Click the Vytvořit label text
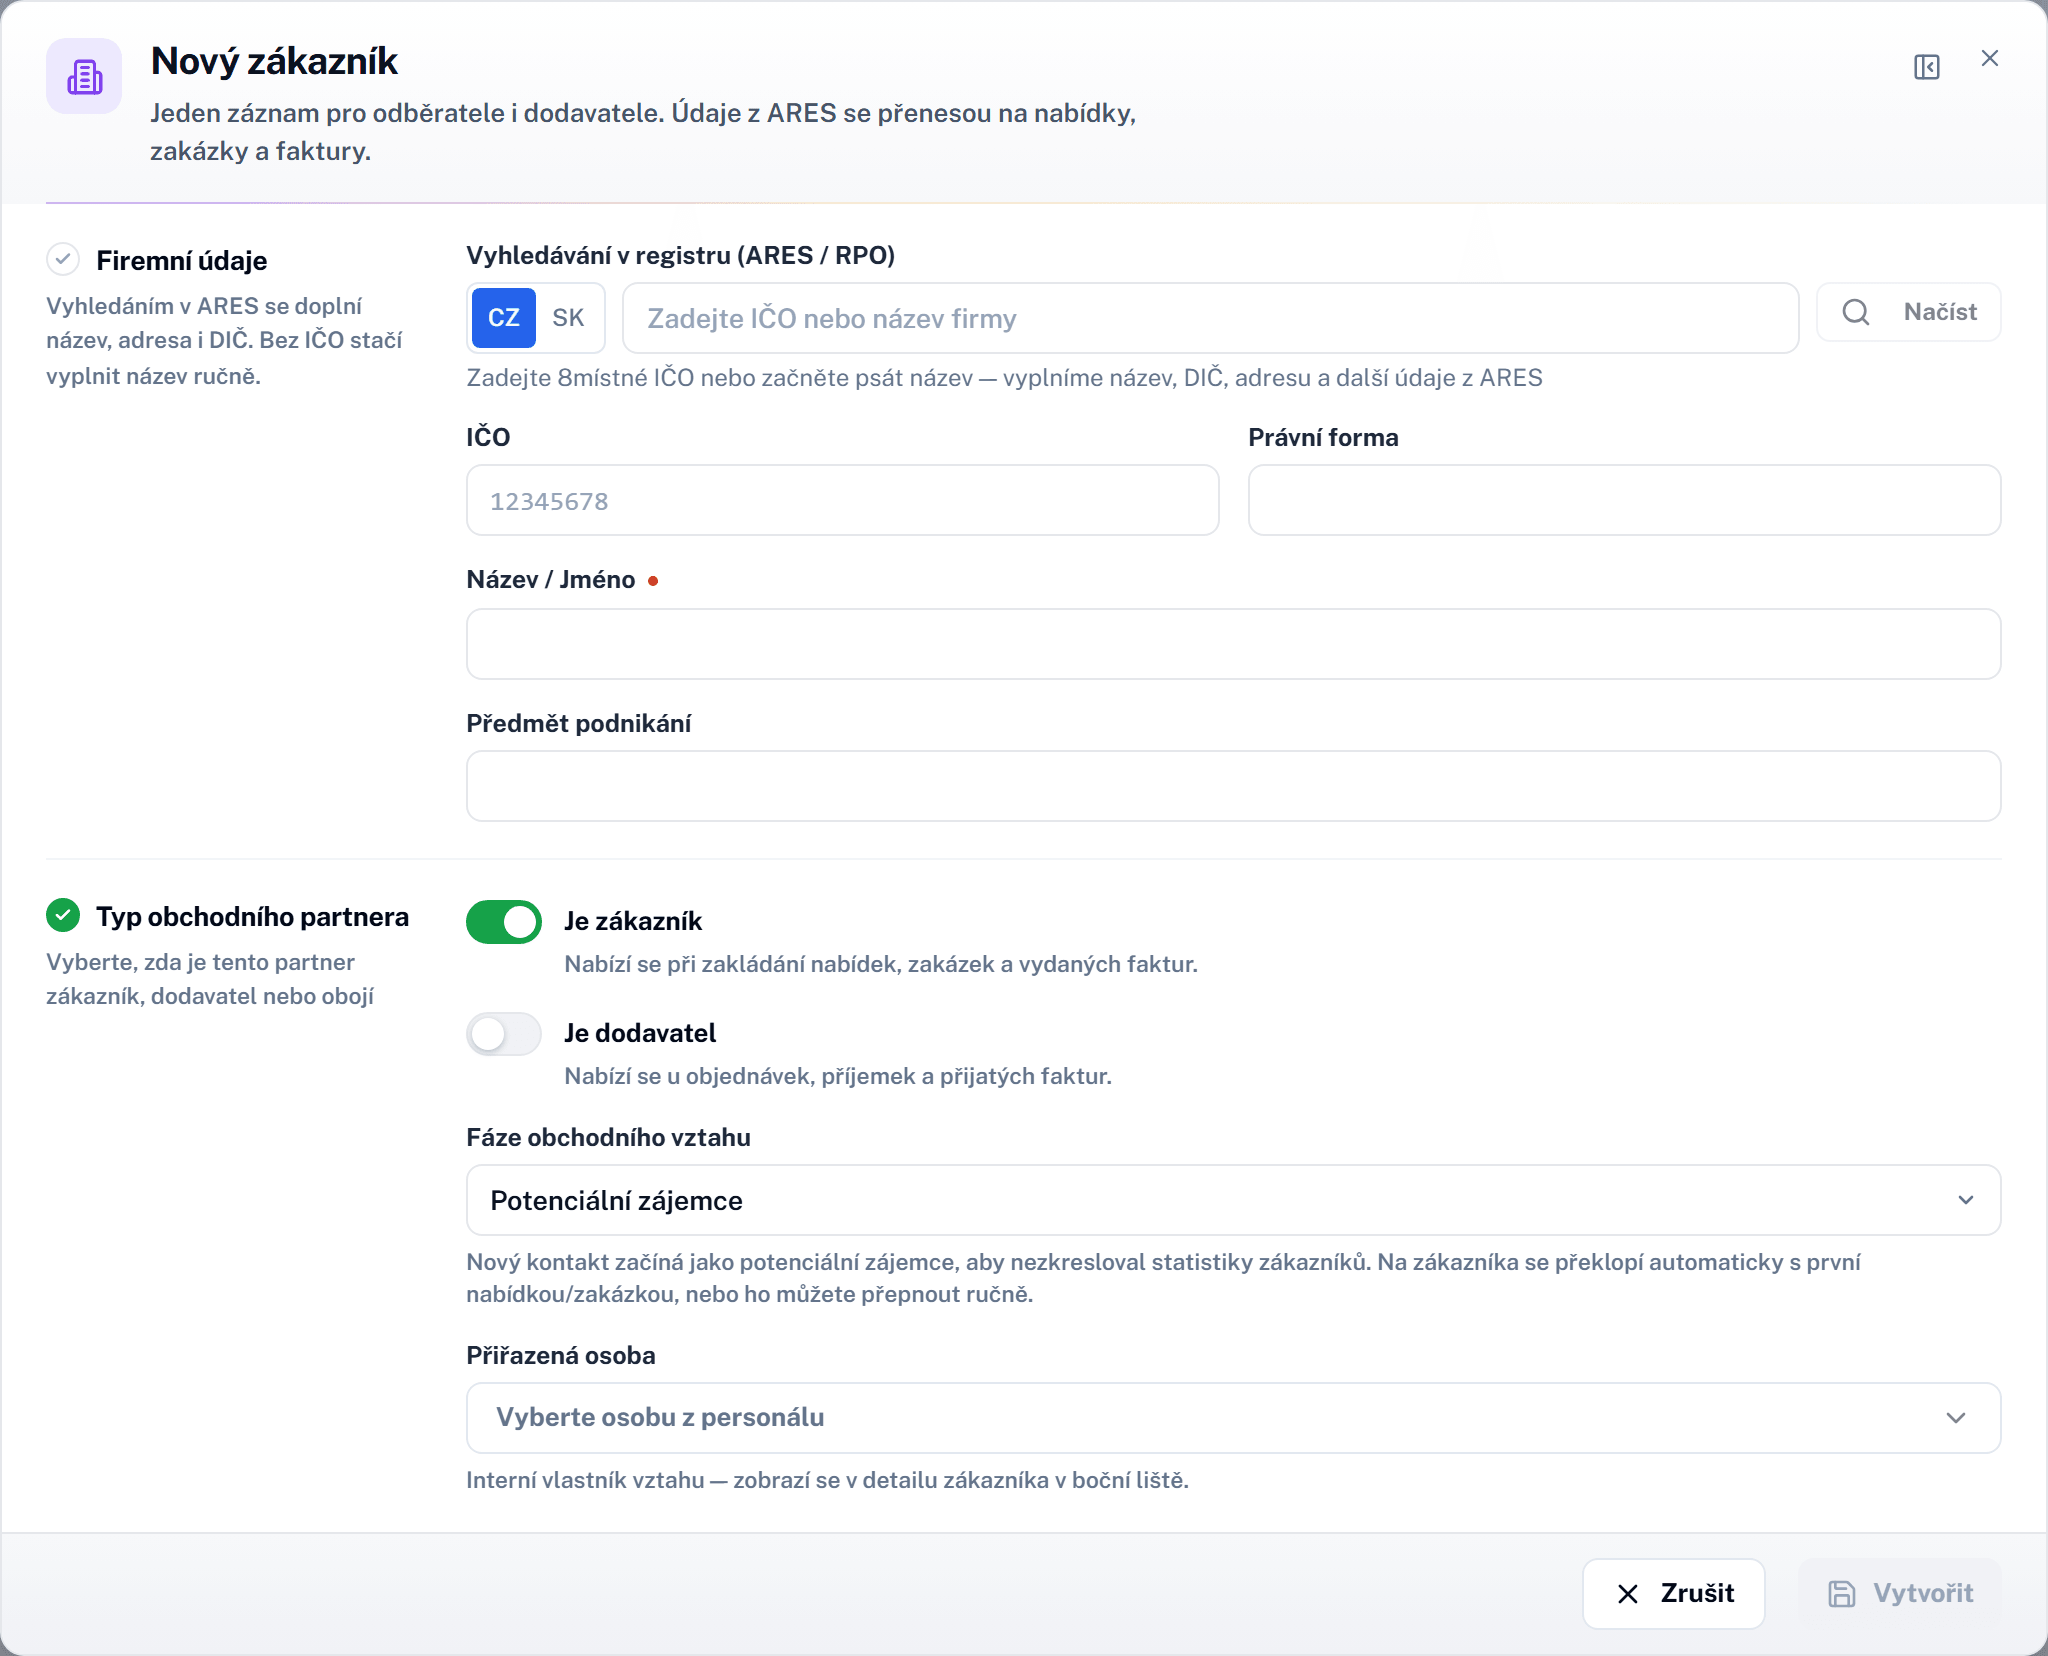Image resolution: width=2048 pixels, height=1656 pixels. click(1923, 1593)
